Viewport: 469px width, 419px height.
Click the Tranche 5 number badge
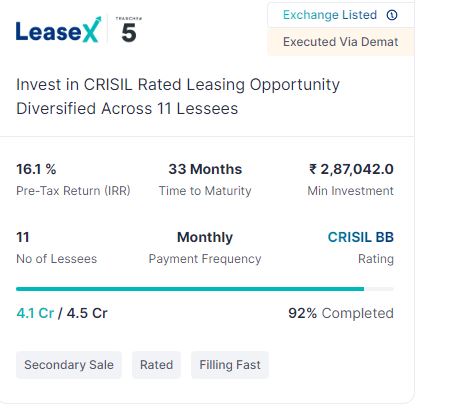pyautogui.click(x=129, y=30)
